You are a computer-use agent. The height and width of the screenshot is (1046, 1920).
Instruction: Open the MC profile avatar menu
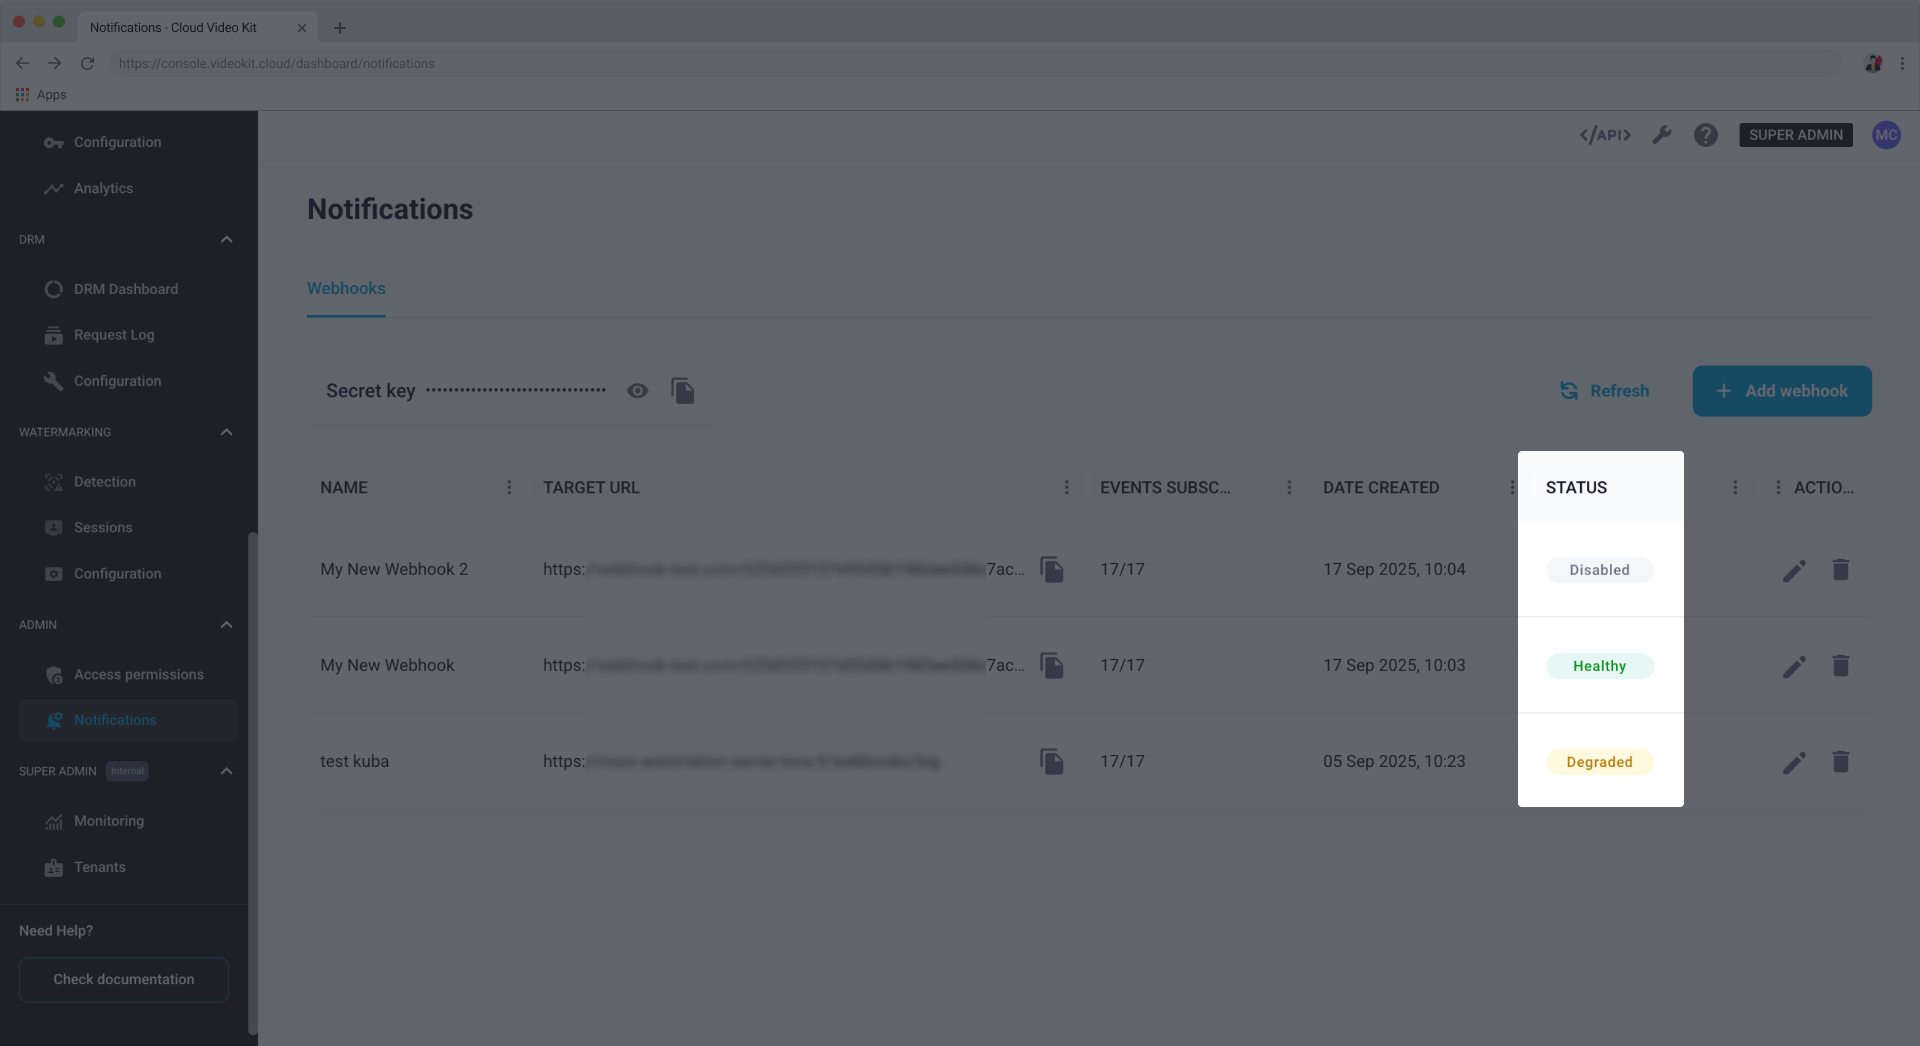point(1887,134)
